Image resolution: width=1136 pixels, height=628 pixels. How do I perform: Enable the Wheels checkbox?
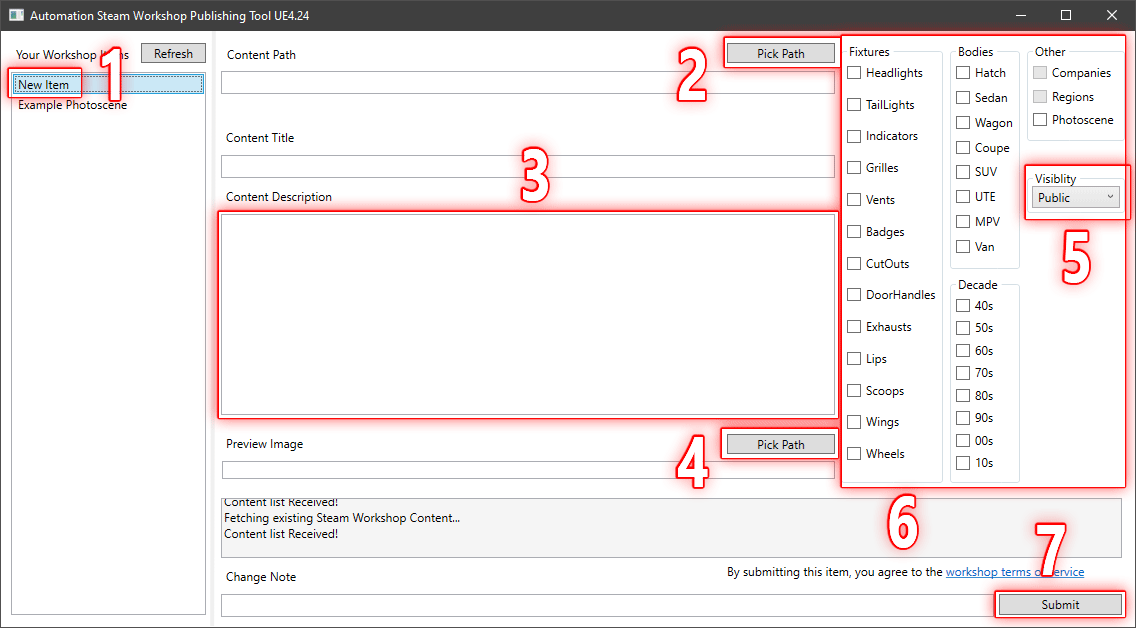[854, 453]
